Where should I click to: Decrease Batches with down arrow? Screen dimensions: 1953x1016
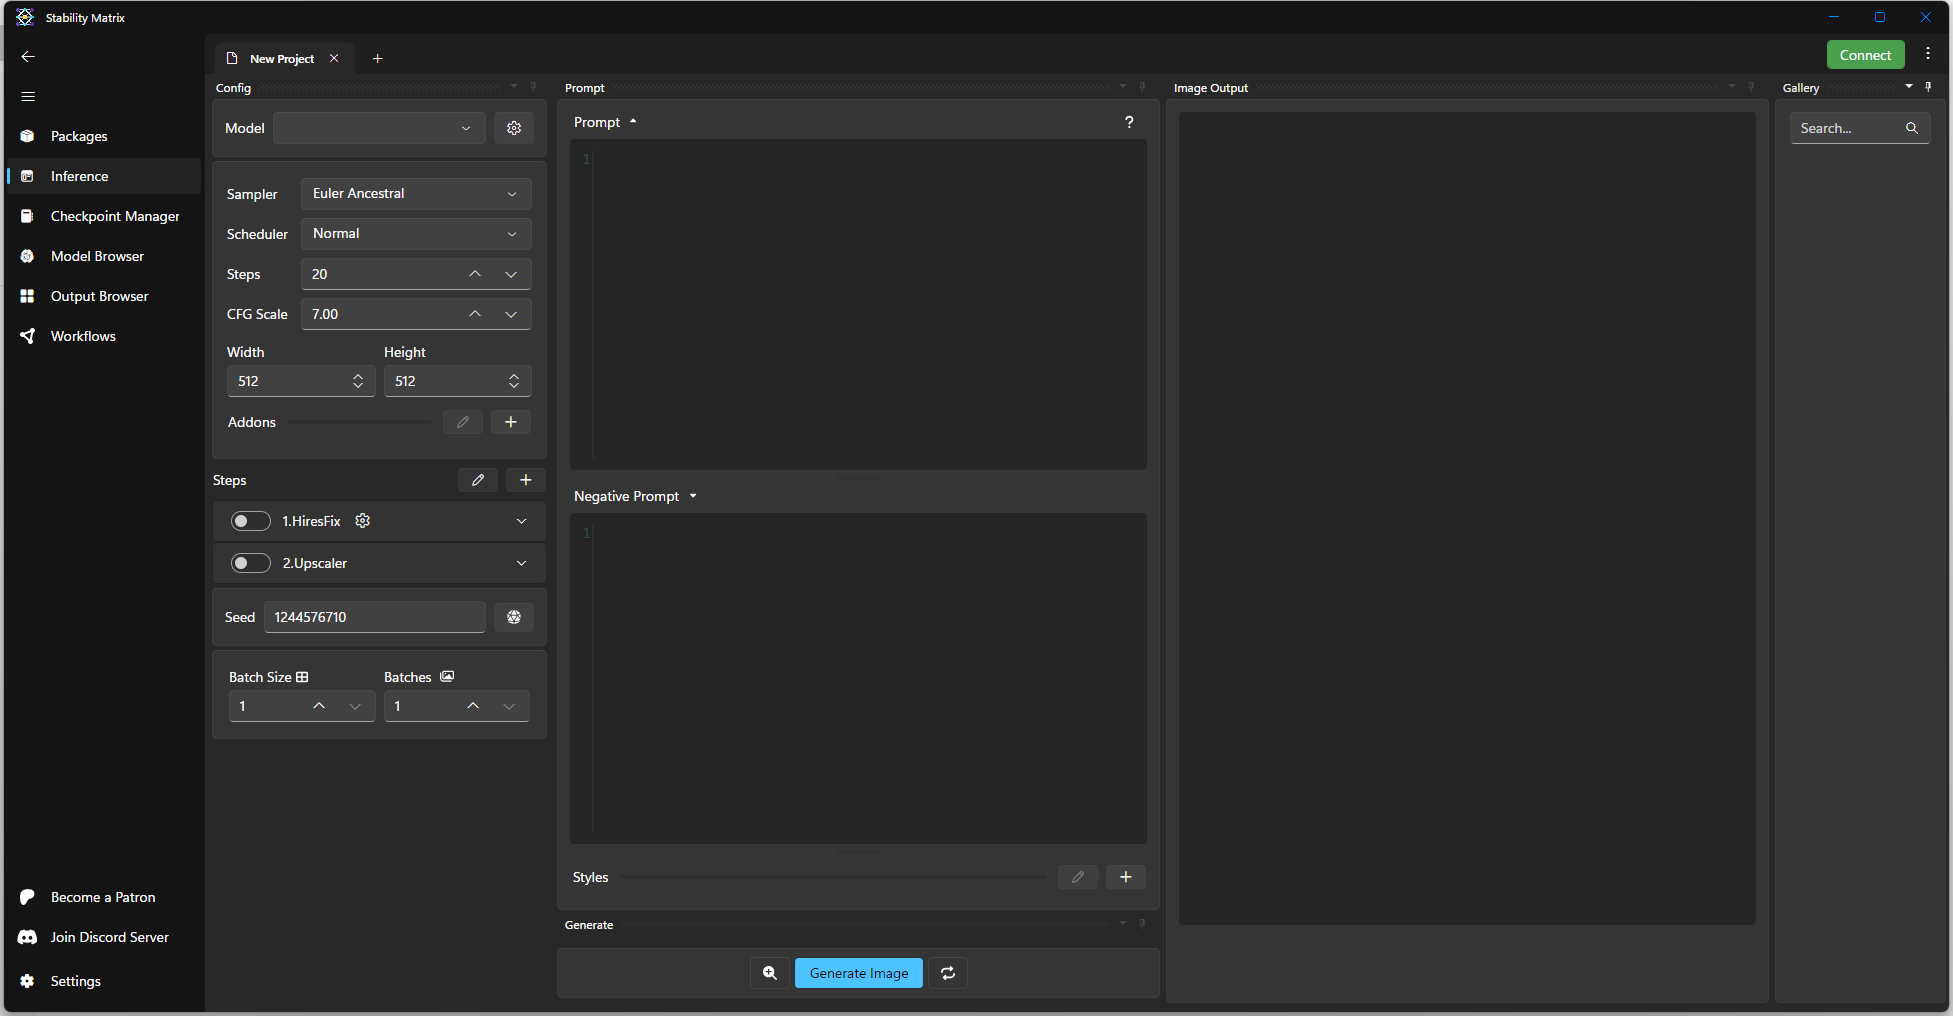click(509, 706)
